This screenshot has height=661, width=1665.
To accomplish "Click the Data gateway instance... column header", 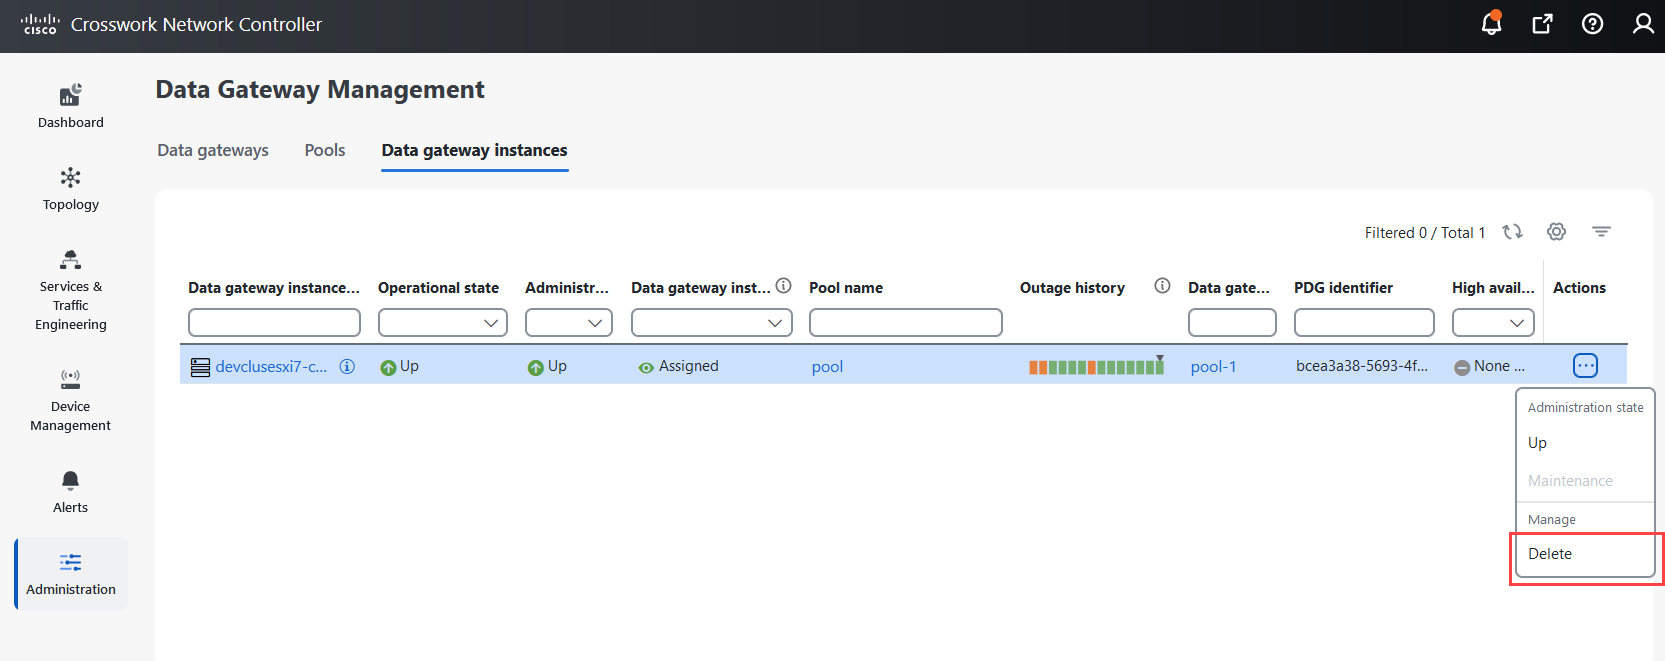I will pyautogui.click(x=274, y=288).
